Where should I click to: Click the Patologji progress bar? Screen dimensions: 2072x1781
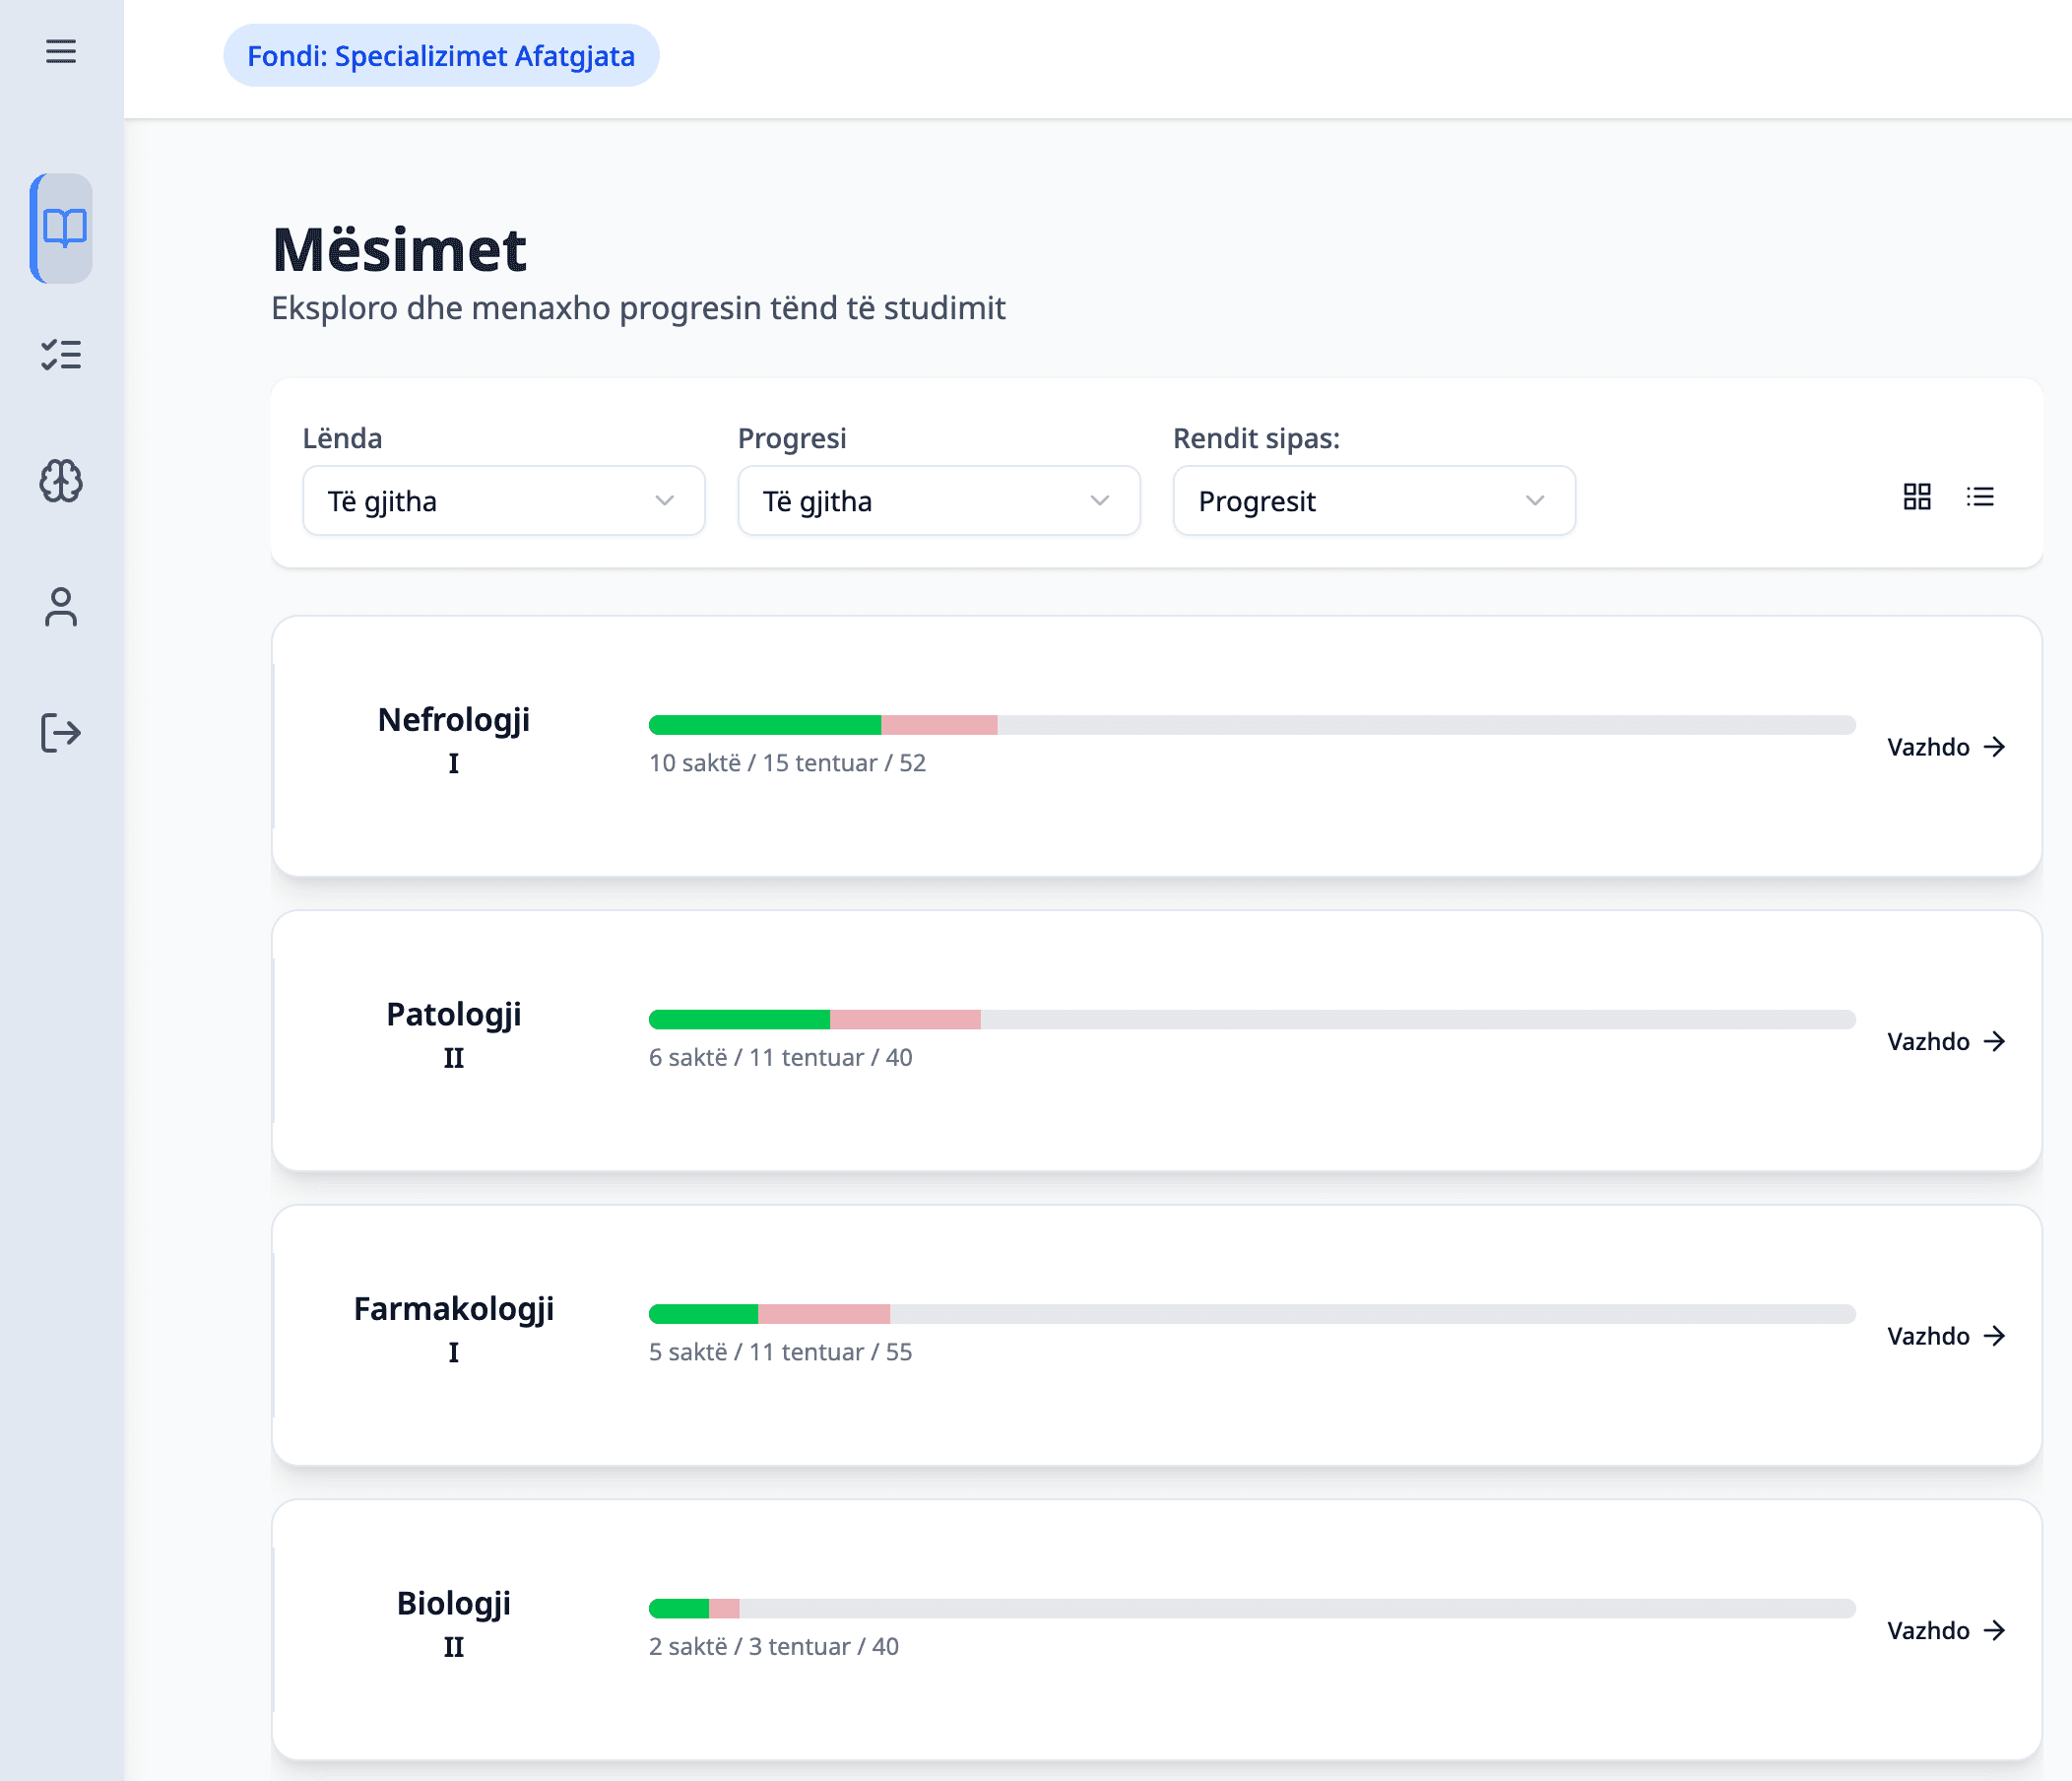coord(1252,1019)
